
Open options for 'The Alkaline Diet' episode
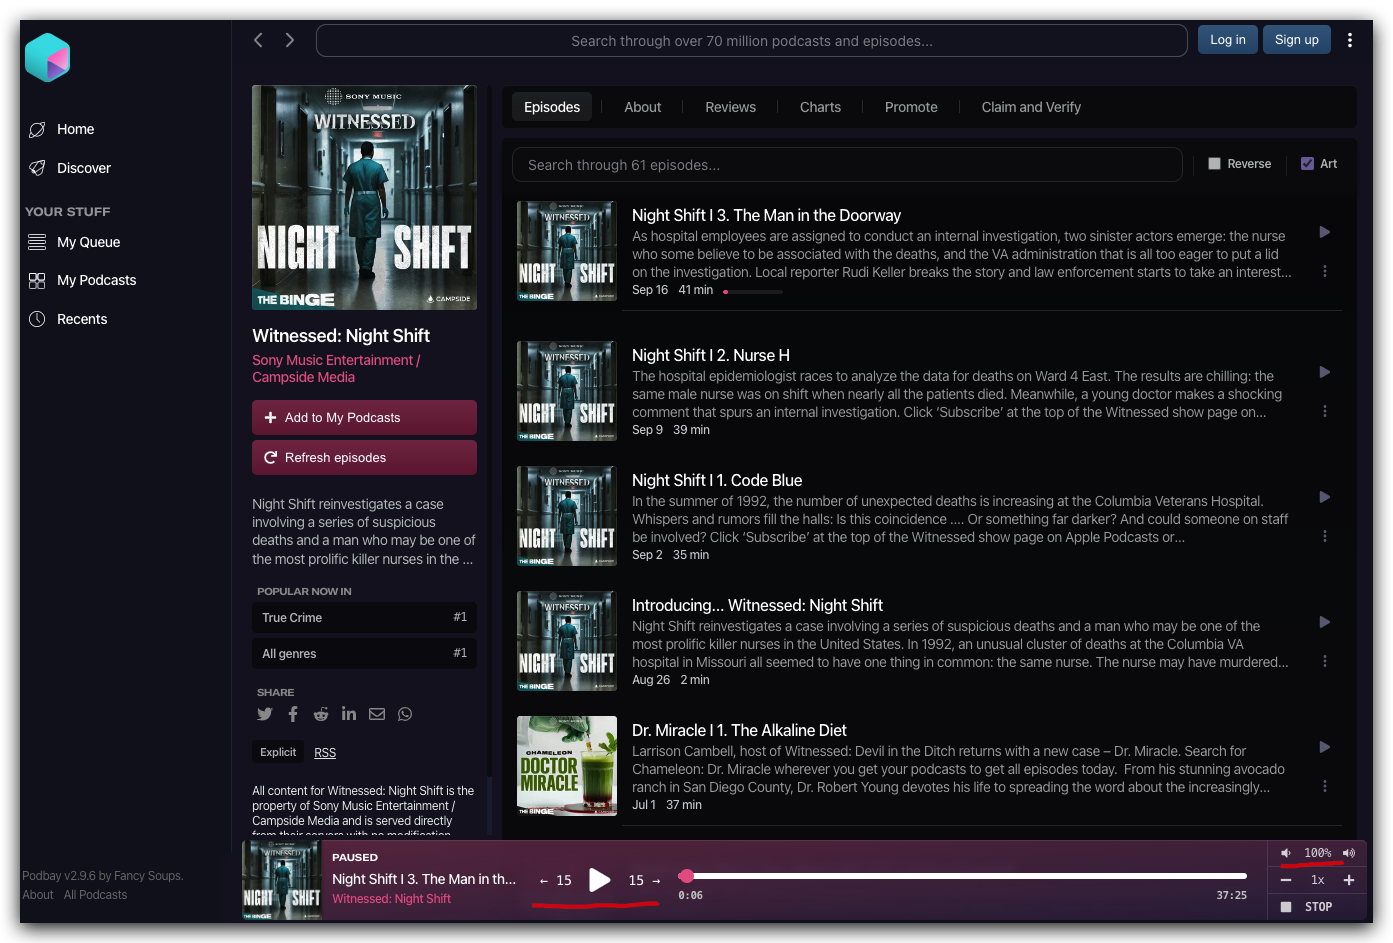point(1325,786)
